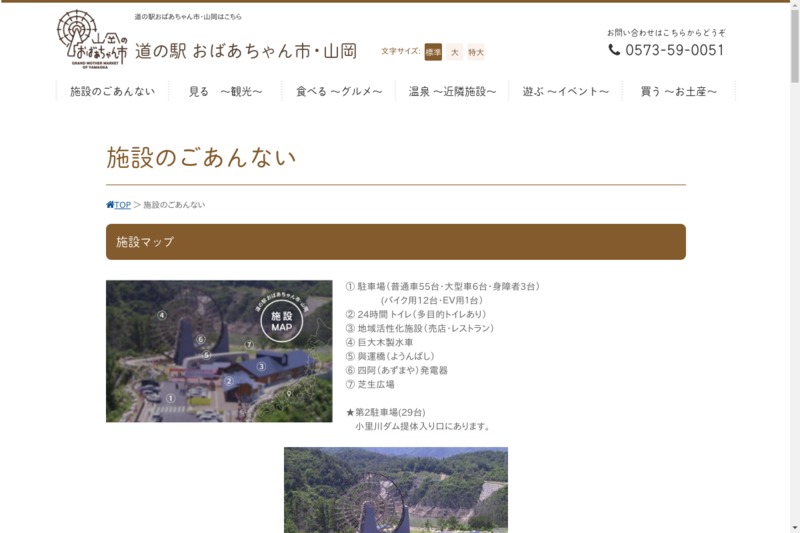800x533 pixels.
Task: Select the 買う ～お土産～ navigation item
Action: click(x=679, y=92)
